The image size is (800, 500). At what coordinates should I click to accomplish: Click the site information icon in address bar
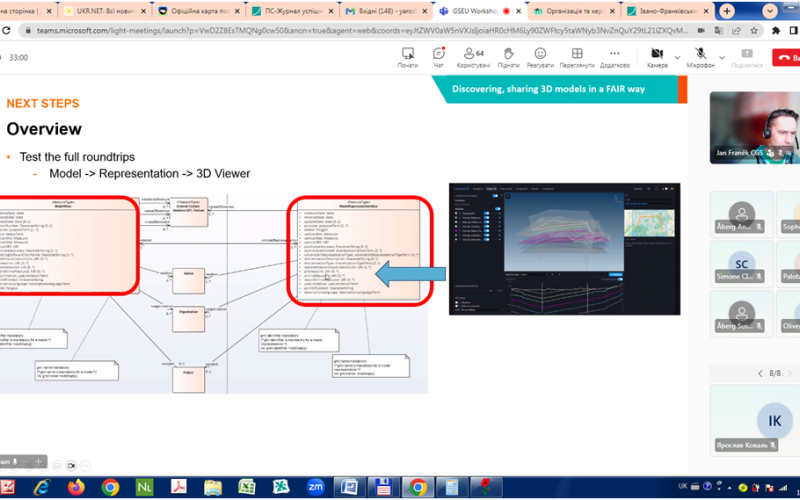pyautogui.click(x=28, y=31)
